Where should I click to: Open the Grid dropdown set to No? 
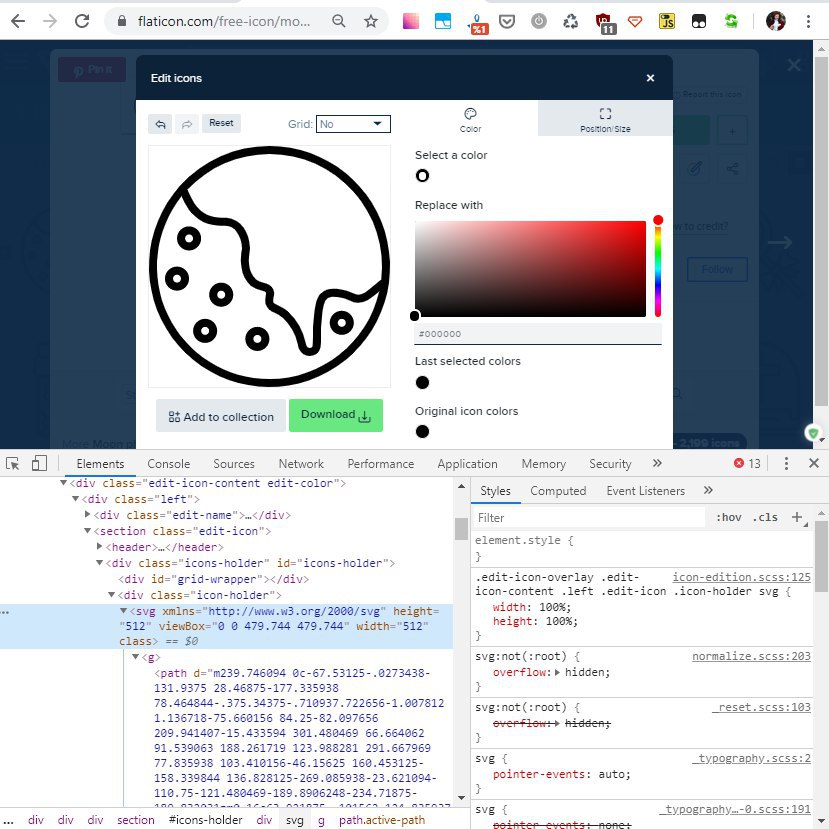click(x=353, y=124)
